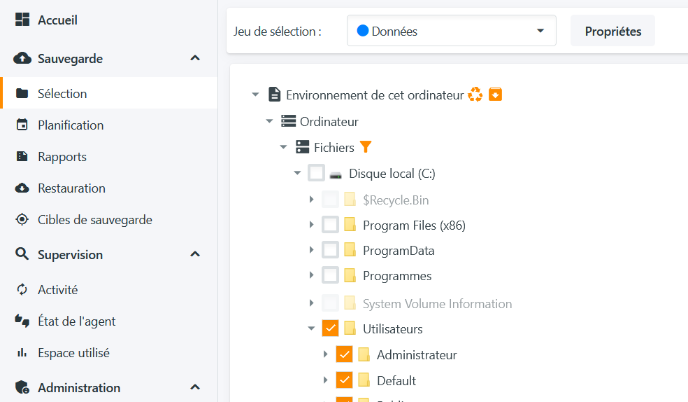Image resolution: width=688 pixels, height=402 pixels.
Task: Click the Fichiers storage icon
Action: pyautogui.click(x=302, y=147)
